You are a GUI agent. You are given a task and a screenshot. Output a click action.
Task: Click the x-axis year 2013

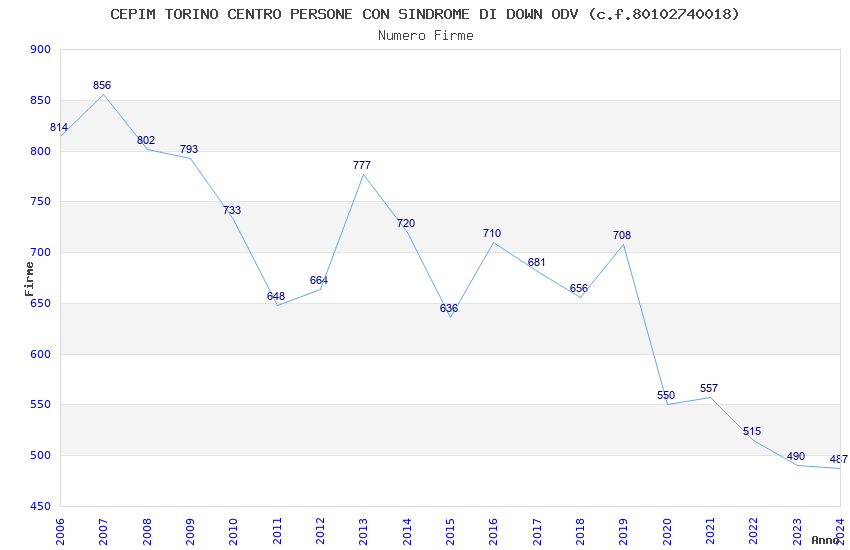pyautogui.click(x=363, y=532)
